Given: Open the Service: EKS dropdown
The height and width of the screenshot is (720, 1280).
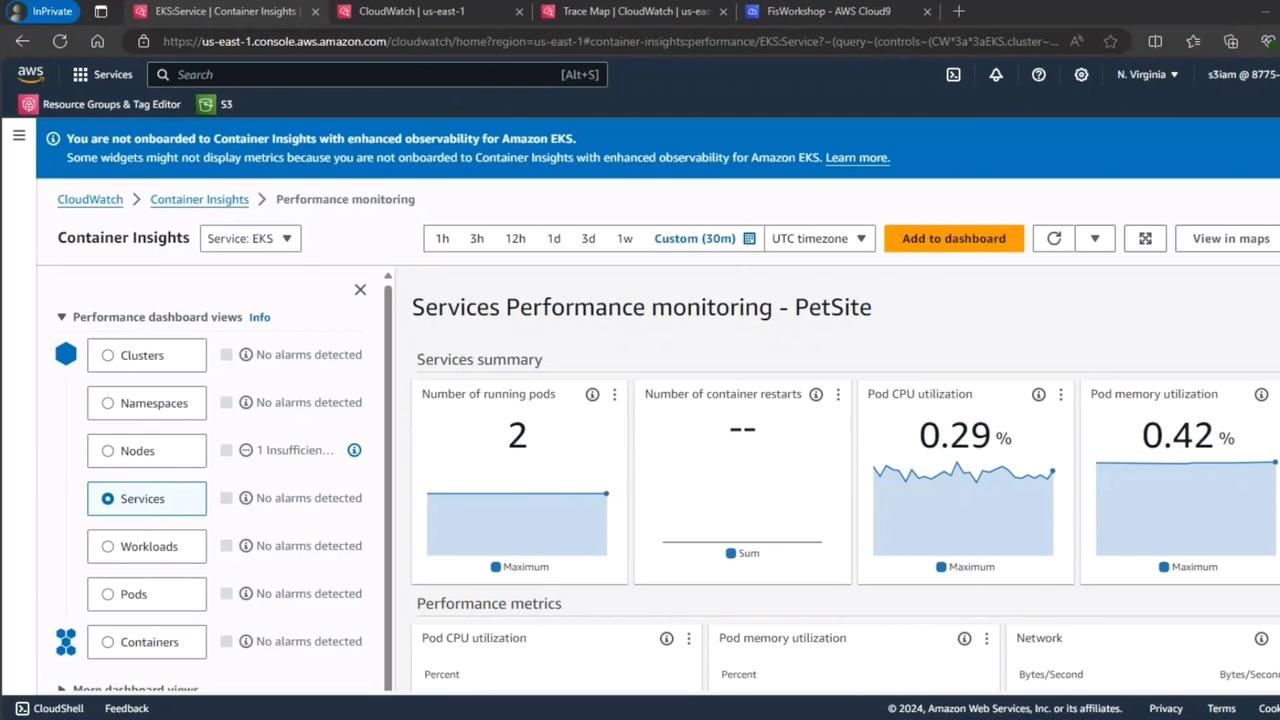Looking at the screenshot, I should [250, 239].
